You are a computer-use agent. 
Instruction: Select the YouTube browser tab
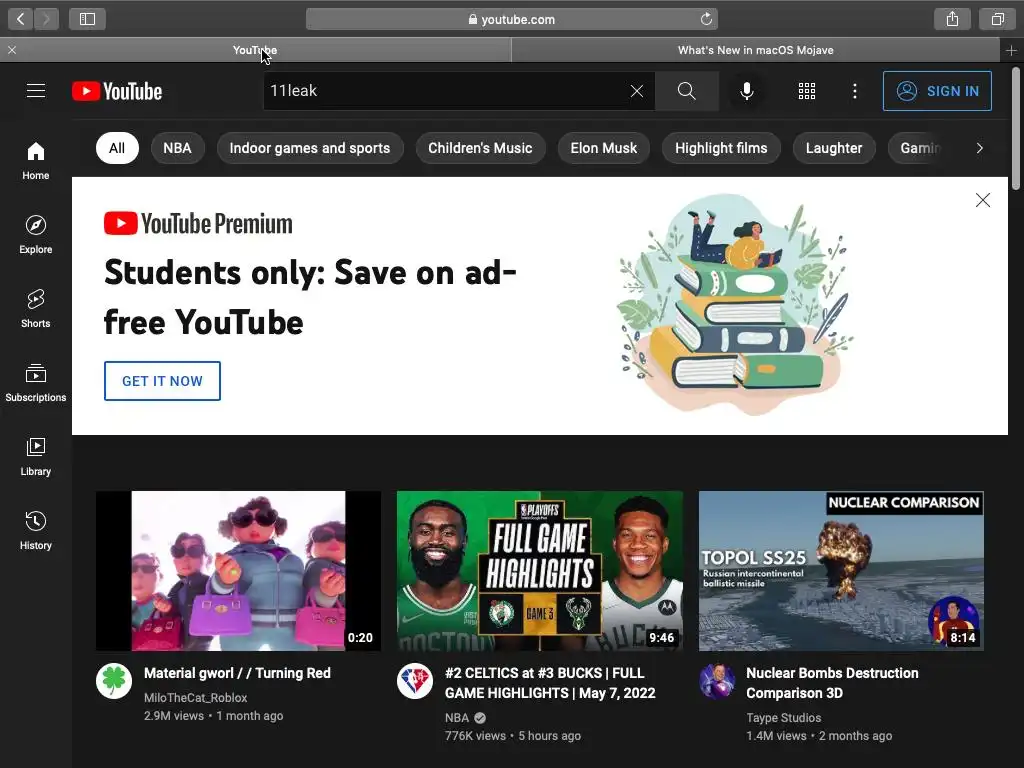255,50
